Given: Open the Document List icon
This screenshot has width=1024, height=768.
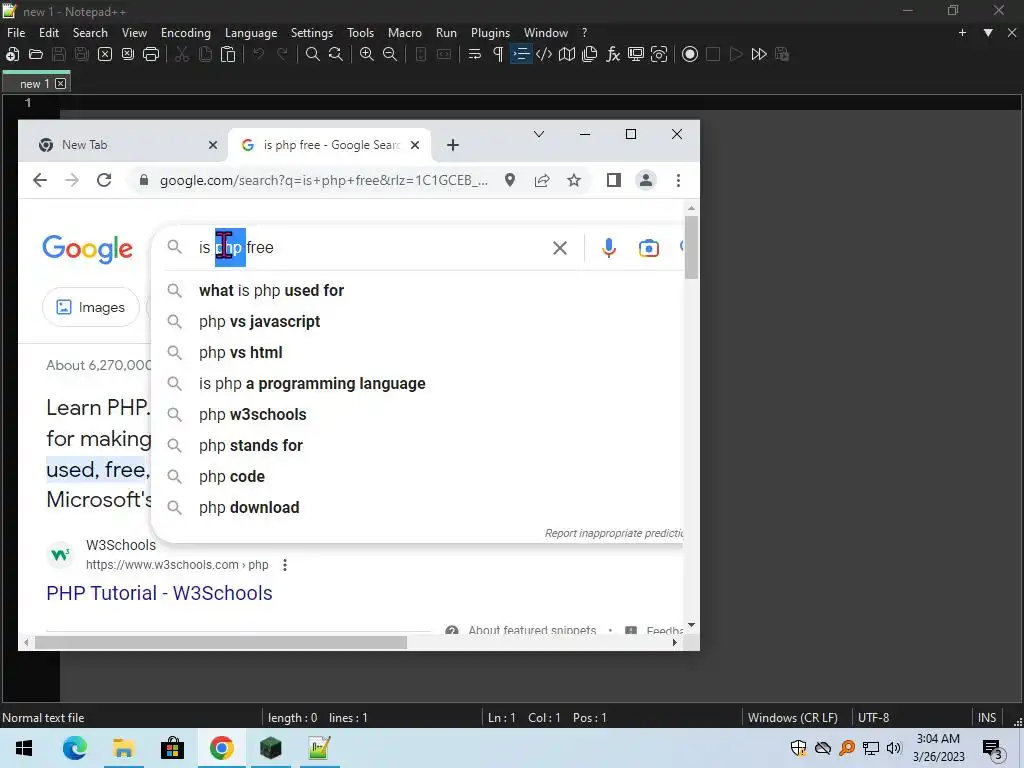Looking at the screenshot, I should [x=590, y=54].
